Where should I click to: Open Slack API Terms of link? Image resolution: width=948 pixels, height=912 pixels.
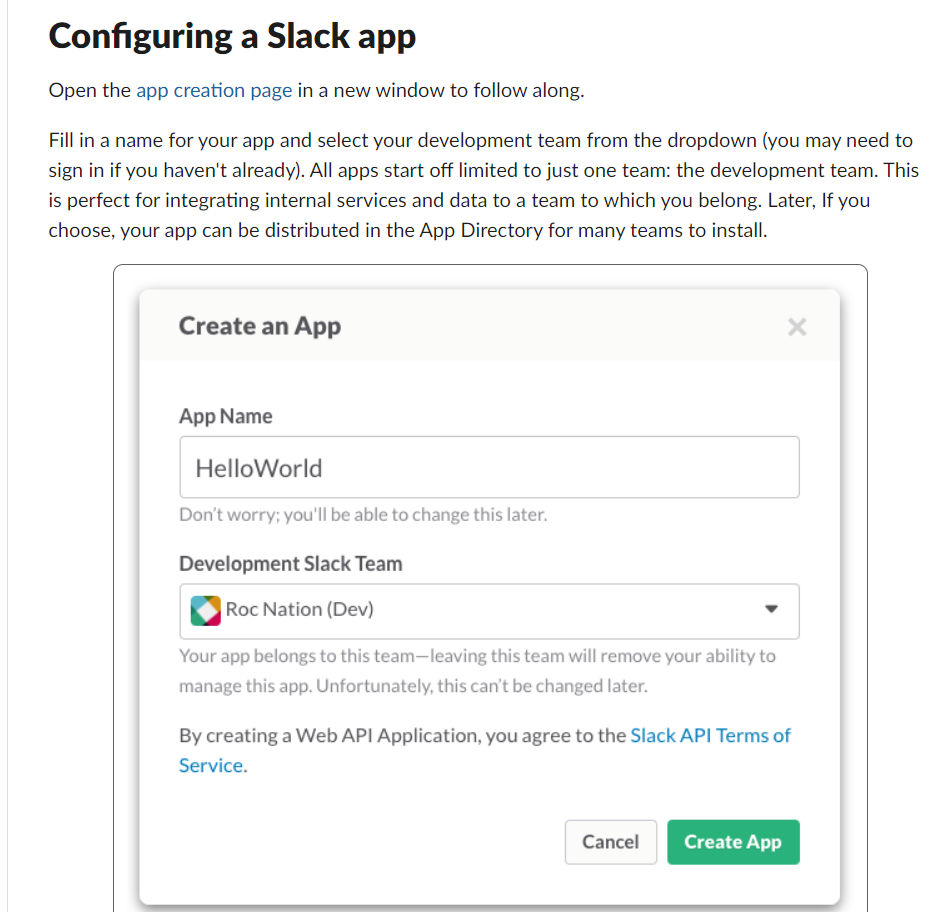click(710, 735)
